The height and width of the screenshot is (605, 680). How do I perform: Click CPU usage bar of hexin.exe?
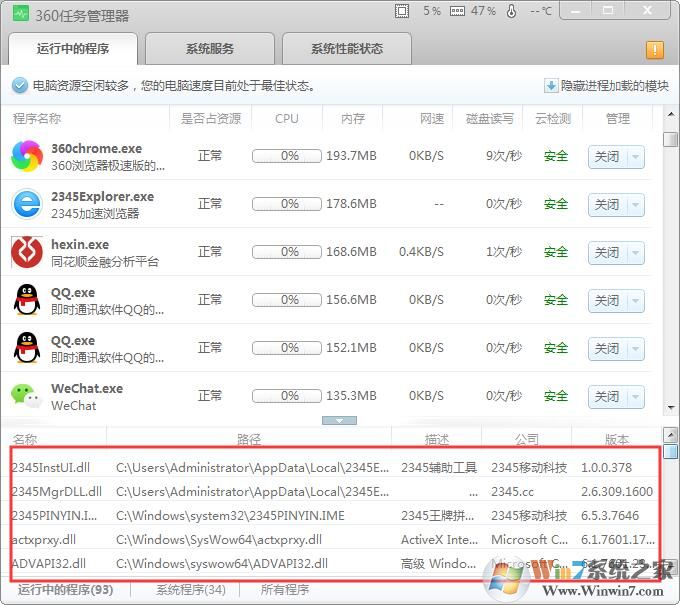pyautogui.click(x=287, y=252)
